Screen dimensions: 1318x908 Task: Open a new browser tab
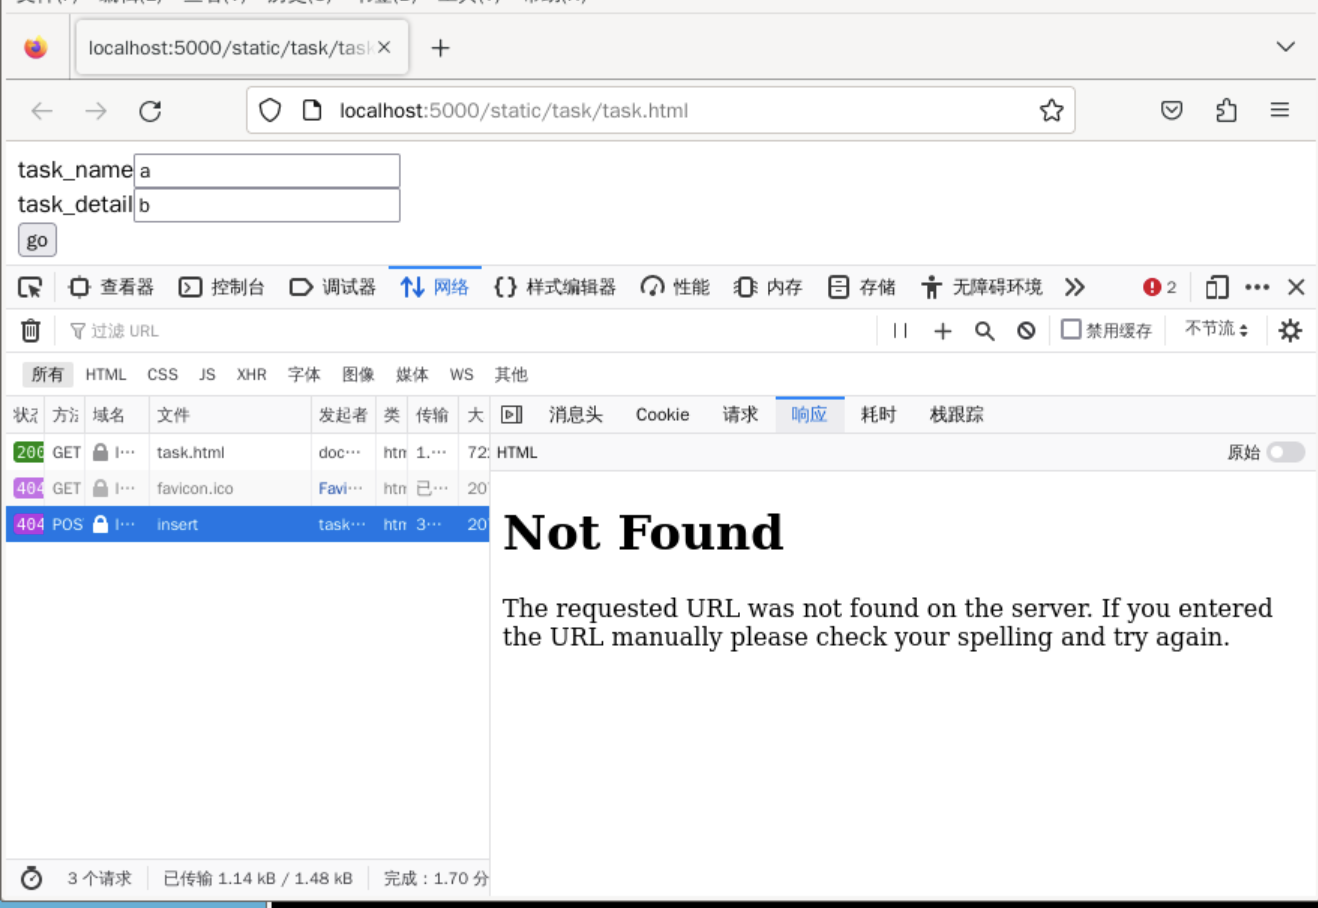[x=440, y=48]
